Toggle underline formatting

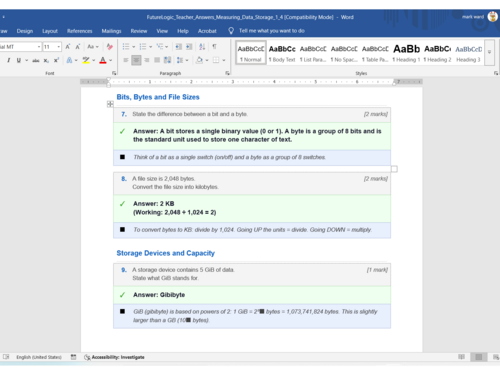click(19, 60)
